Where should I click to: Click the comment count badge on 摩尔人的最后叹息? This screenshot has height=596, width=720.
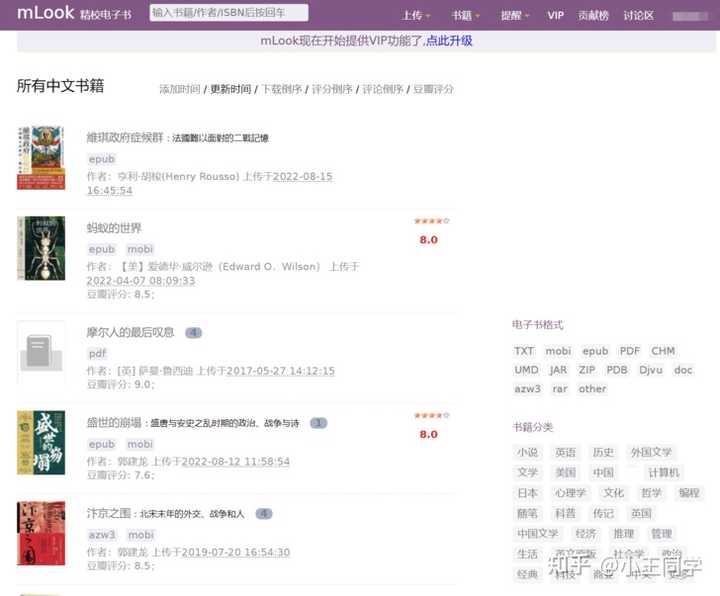pos(194,333)
